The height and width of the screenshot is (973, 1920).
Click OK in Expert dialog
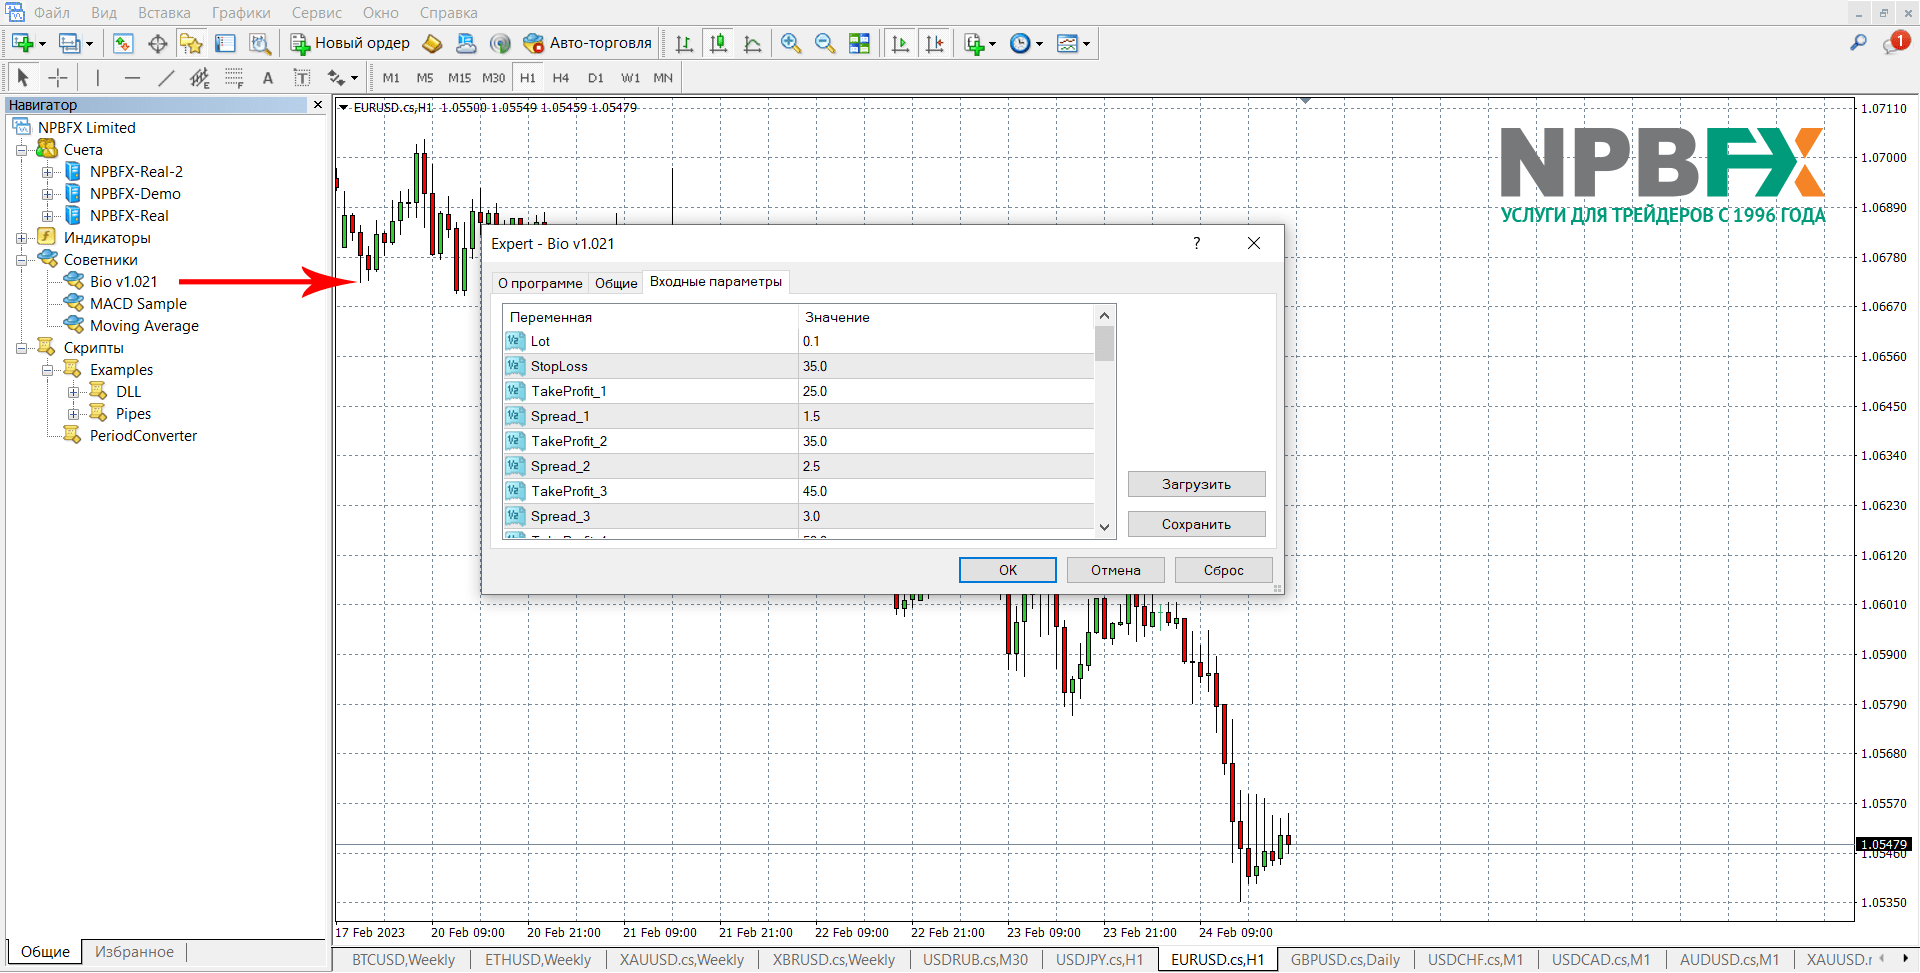click(x=1008, y=570)
